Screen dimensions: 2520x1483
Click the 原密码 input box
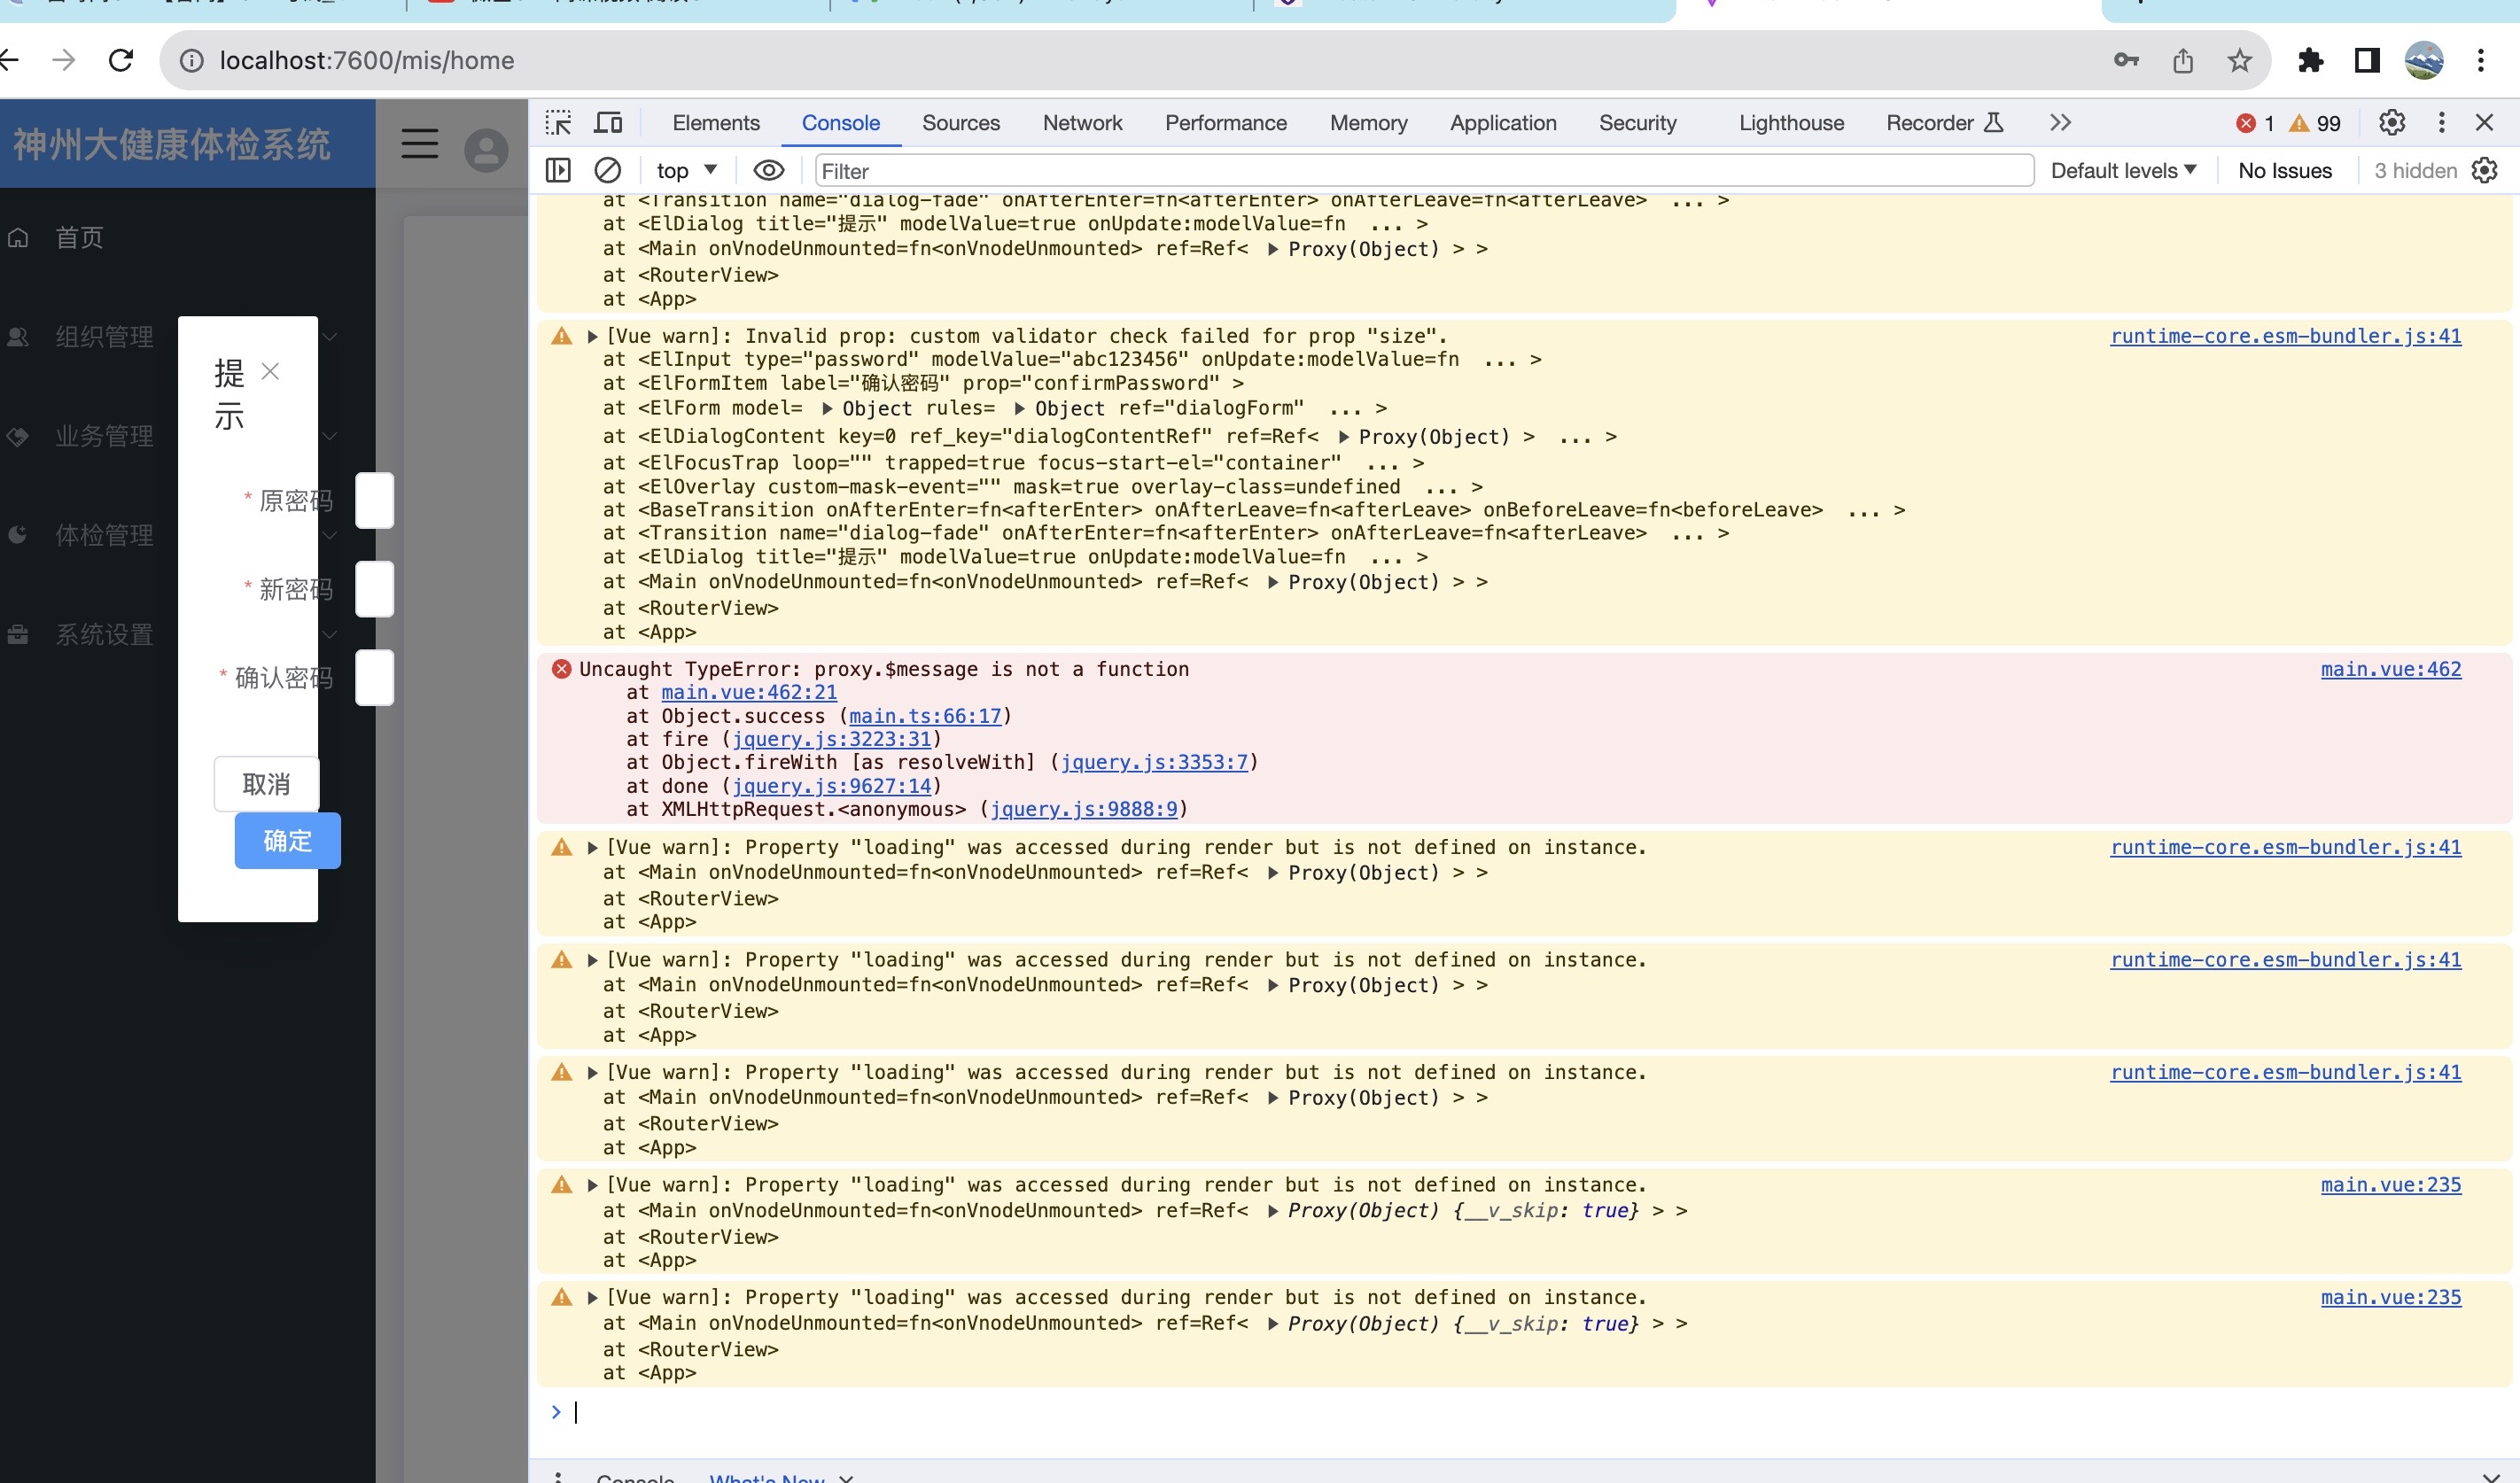tap(374, 500)
